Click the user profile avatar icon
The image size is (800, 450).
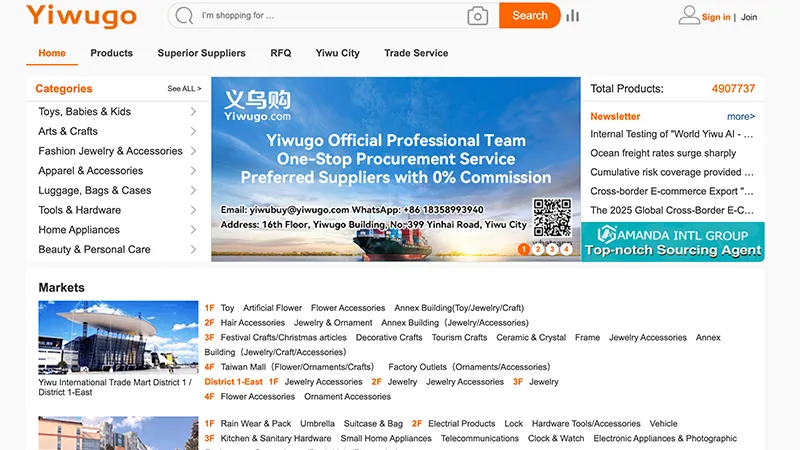pos(689,15)
